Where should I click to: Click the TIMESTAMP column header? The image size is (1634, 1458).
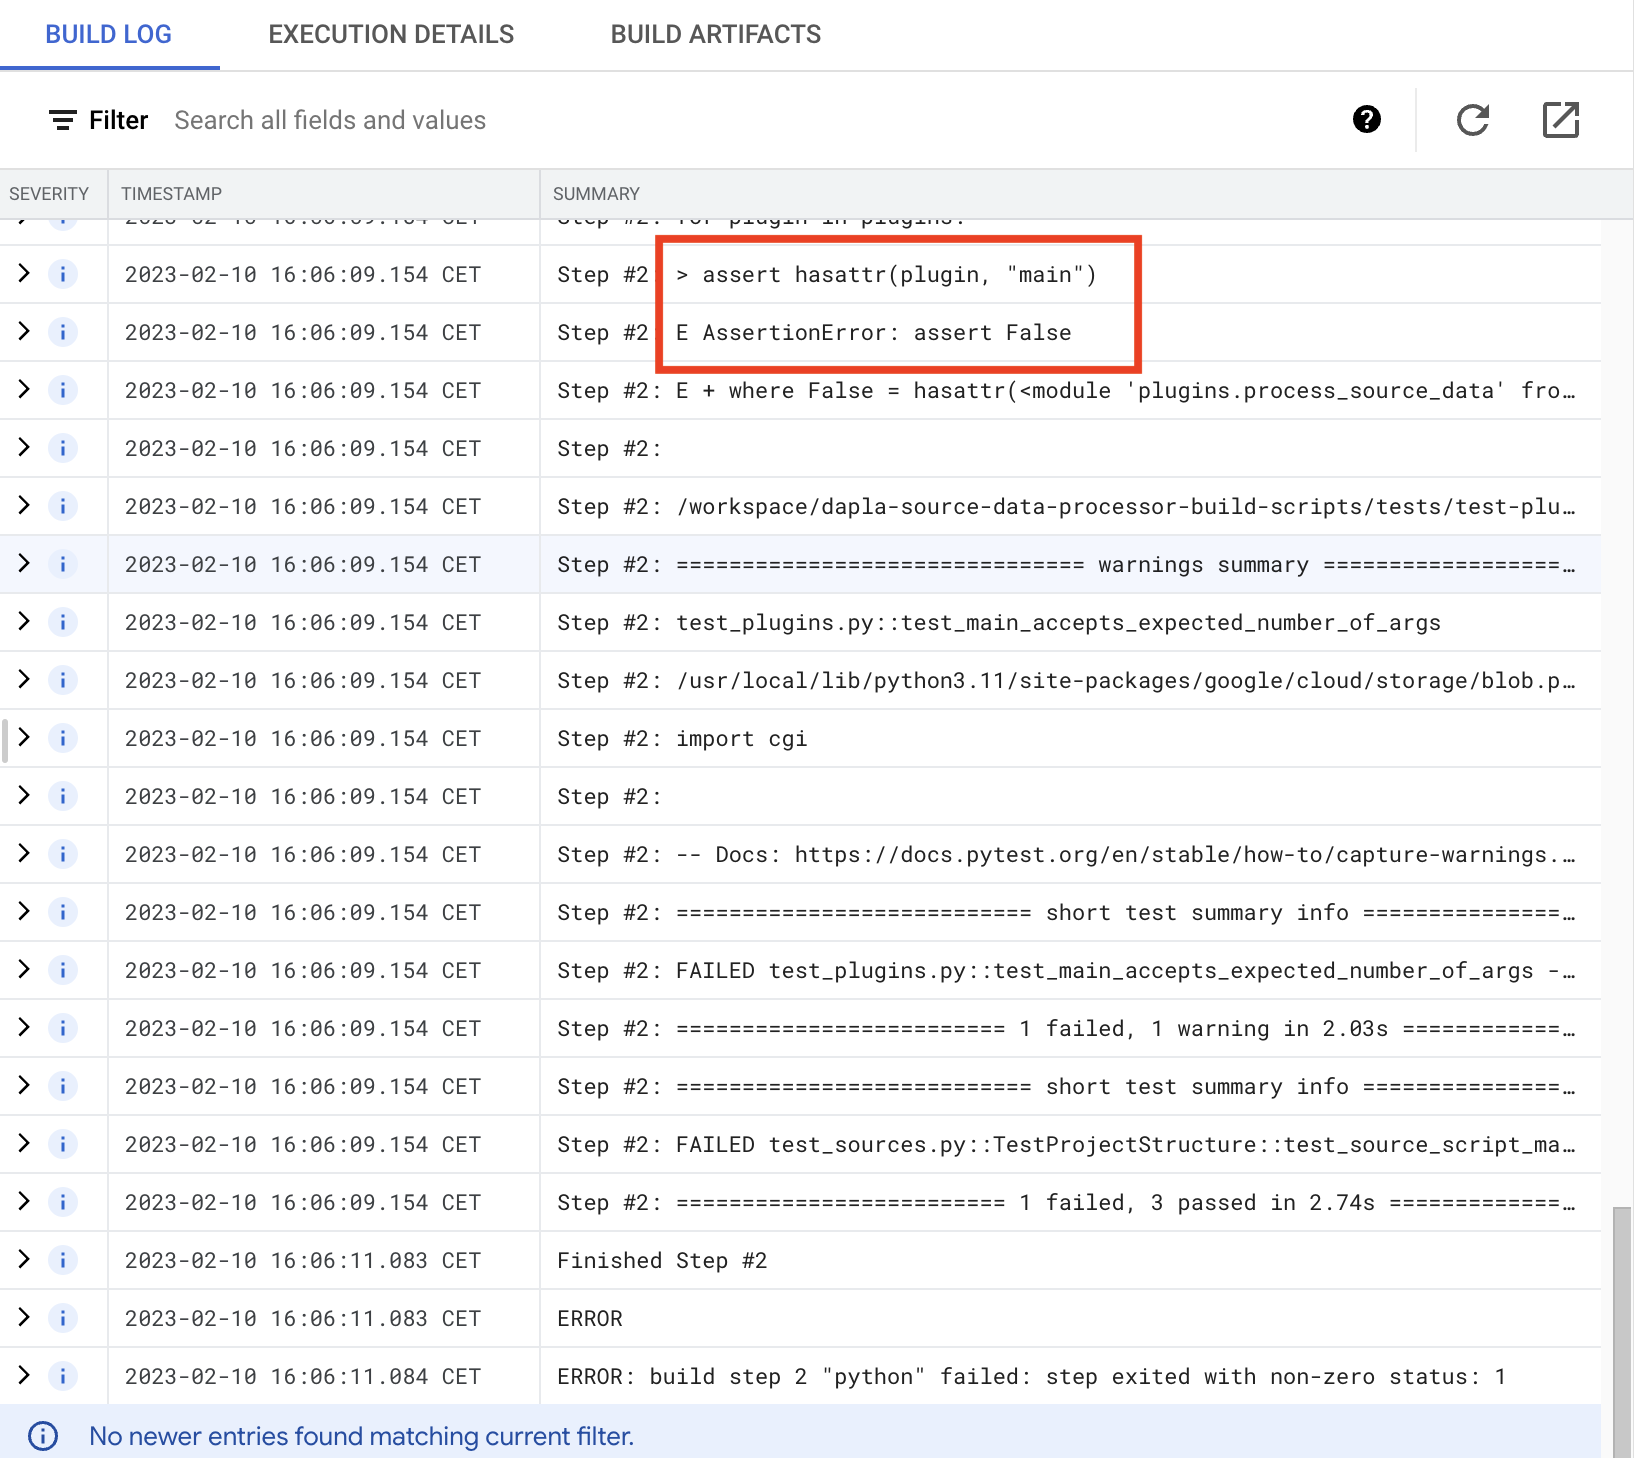171,194
